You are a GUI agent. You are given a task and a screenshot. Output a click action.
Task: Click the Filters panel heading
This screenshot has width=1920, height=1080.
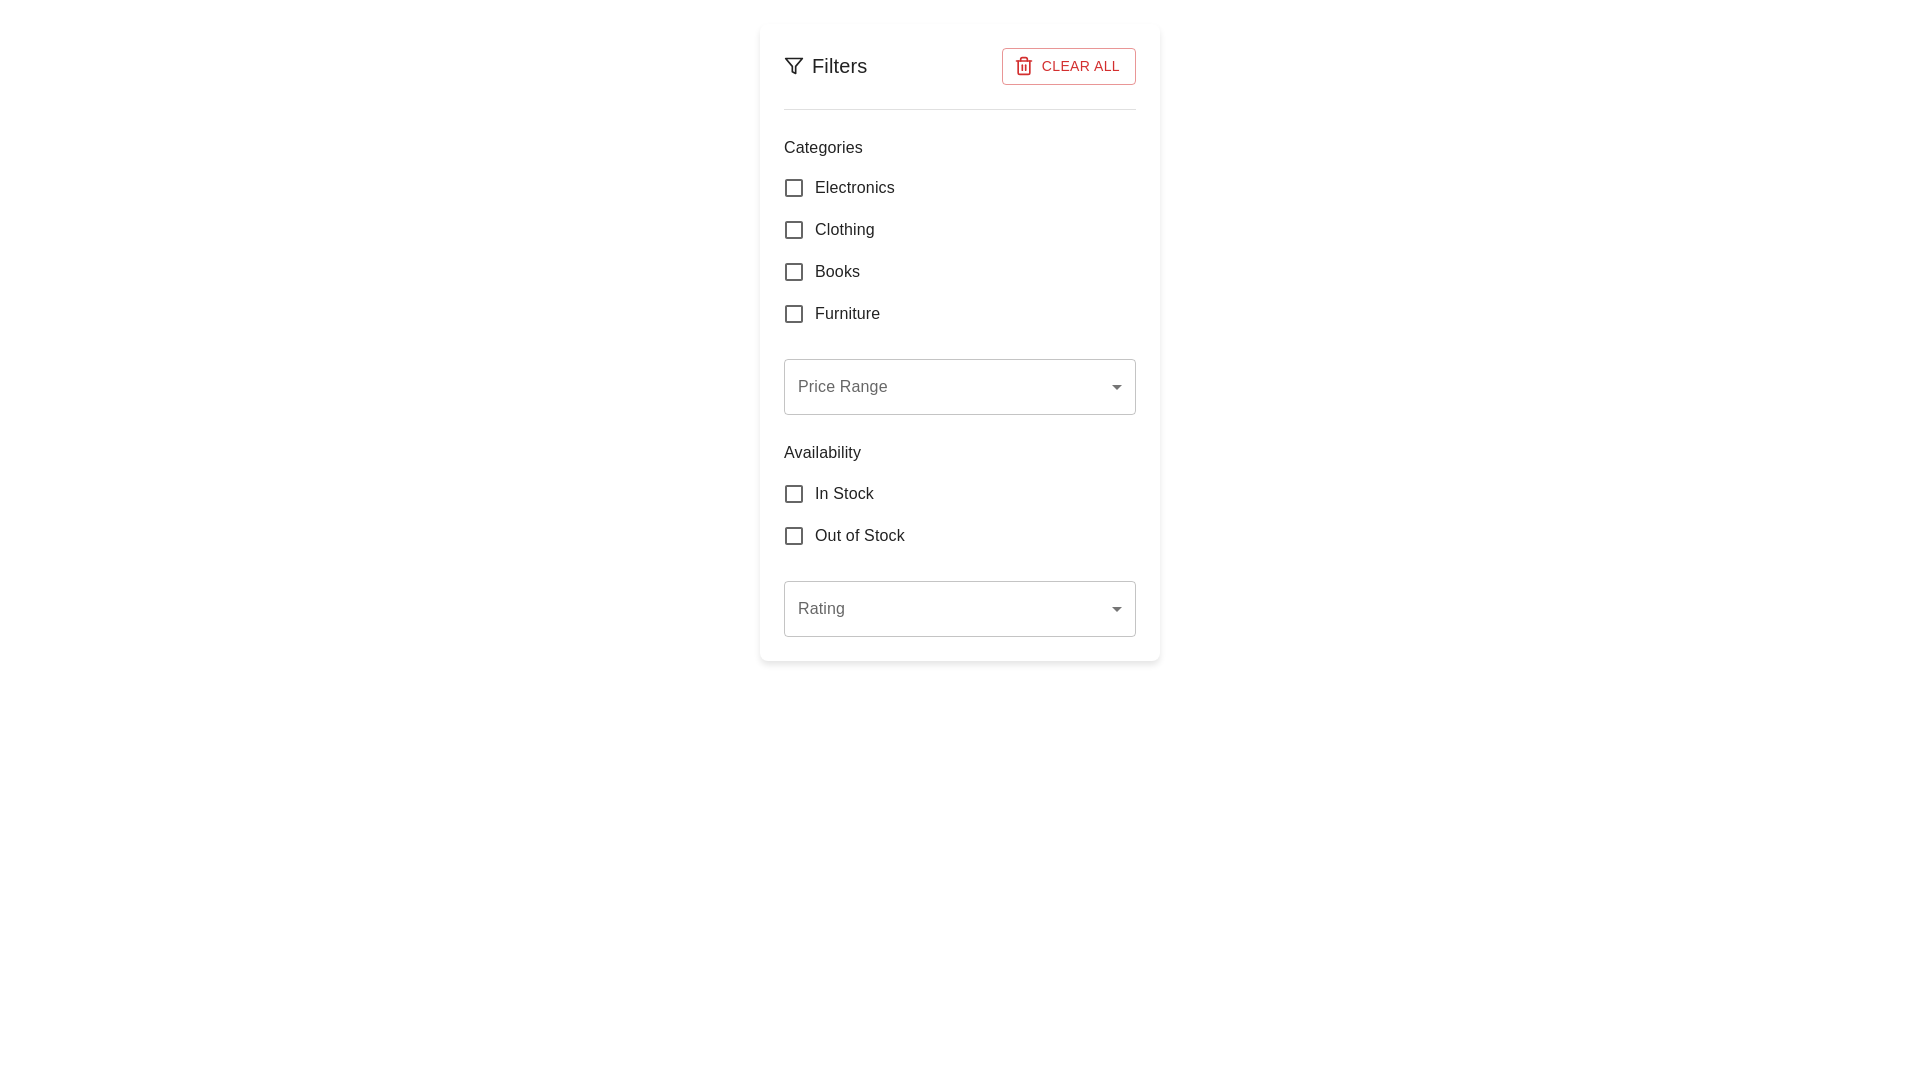pos(840,66)
